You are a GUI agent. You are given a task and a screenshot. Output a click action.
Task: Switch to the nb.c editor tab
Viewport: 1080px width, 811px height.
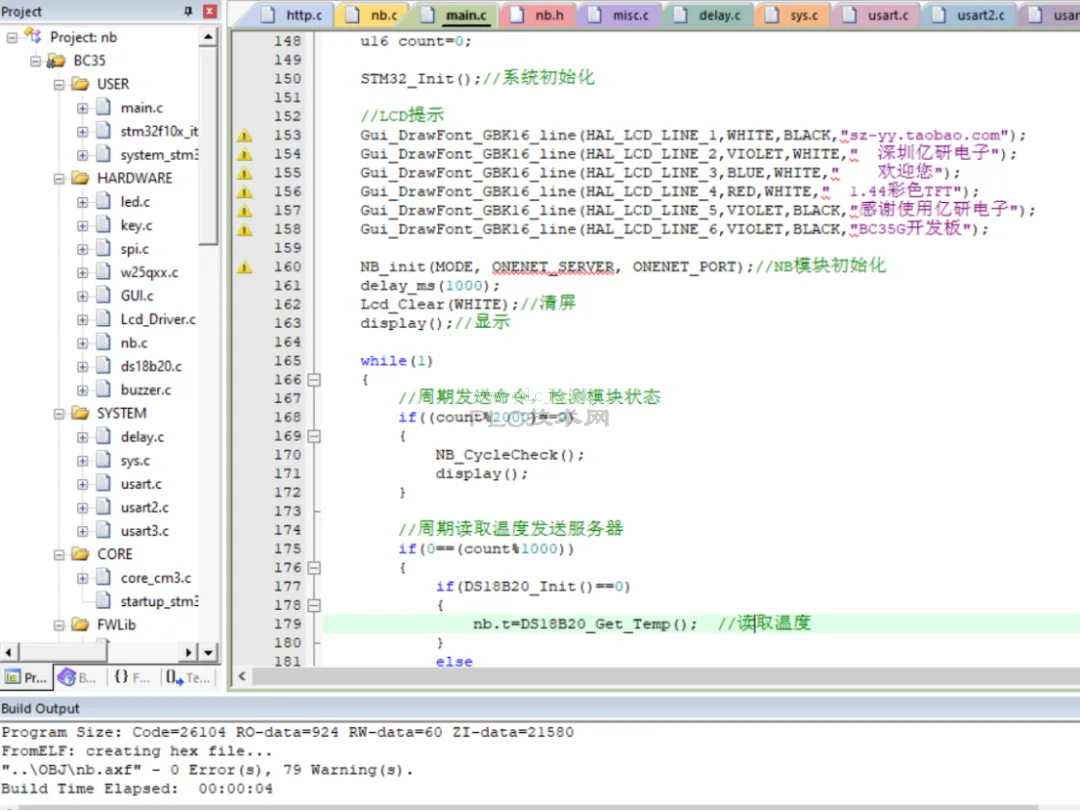(373, 14)
